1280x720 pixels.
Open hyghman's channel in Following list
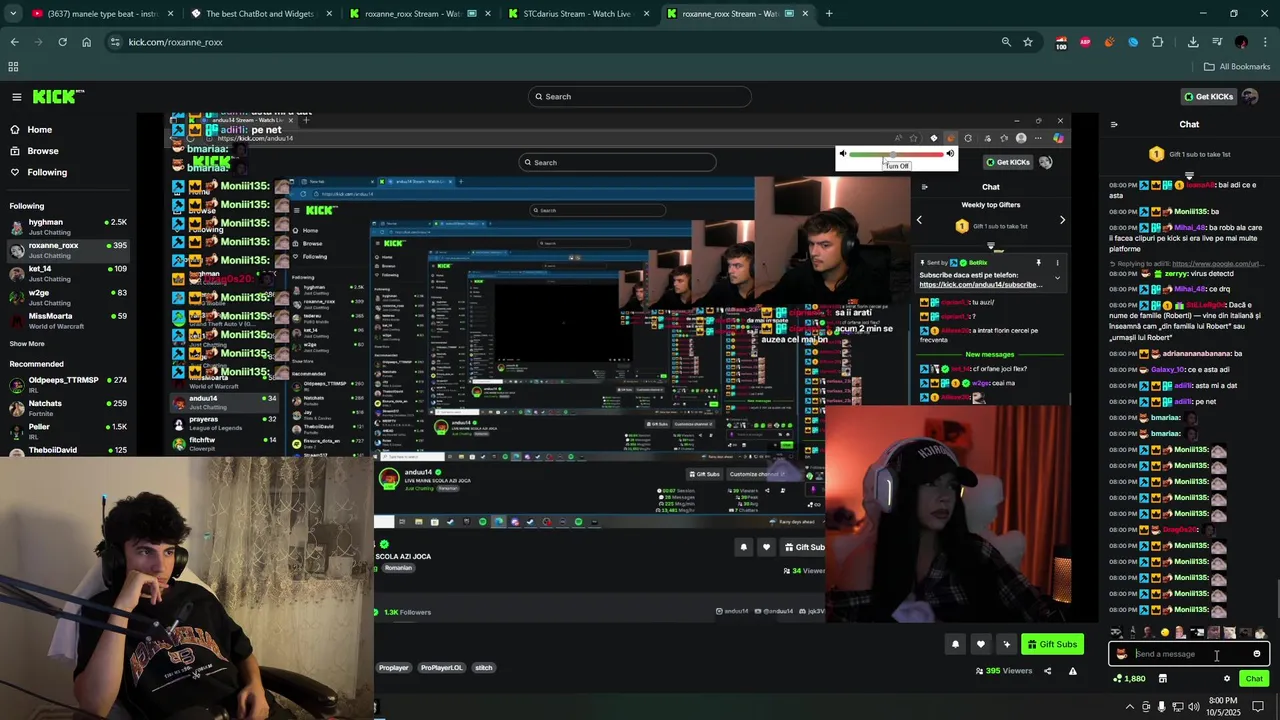pos(67,226)
